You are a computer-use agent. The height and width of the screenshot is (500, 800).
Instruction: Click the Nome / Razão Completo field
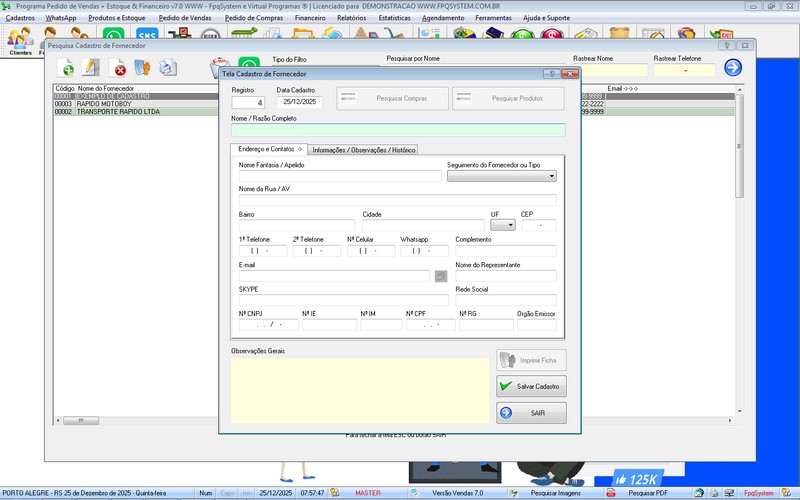(x=397, y=130)
